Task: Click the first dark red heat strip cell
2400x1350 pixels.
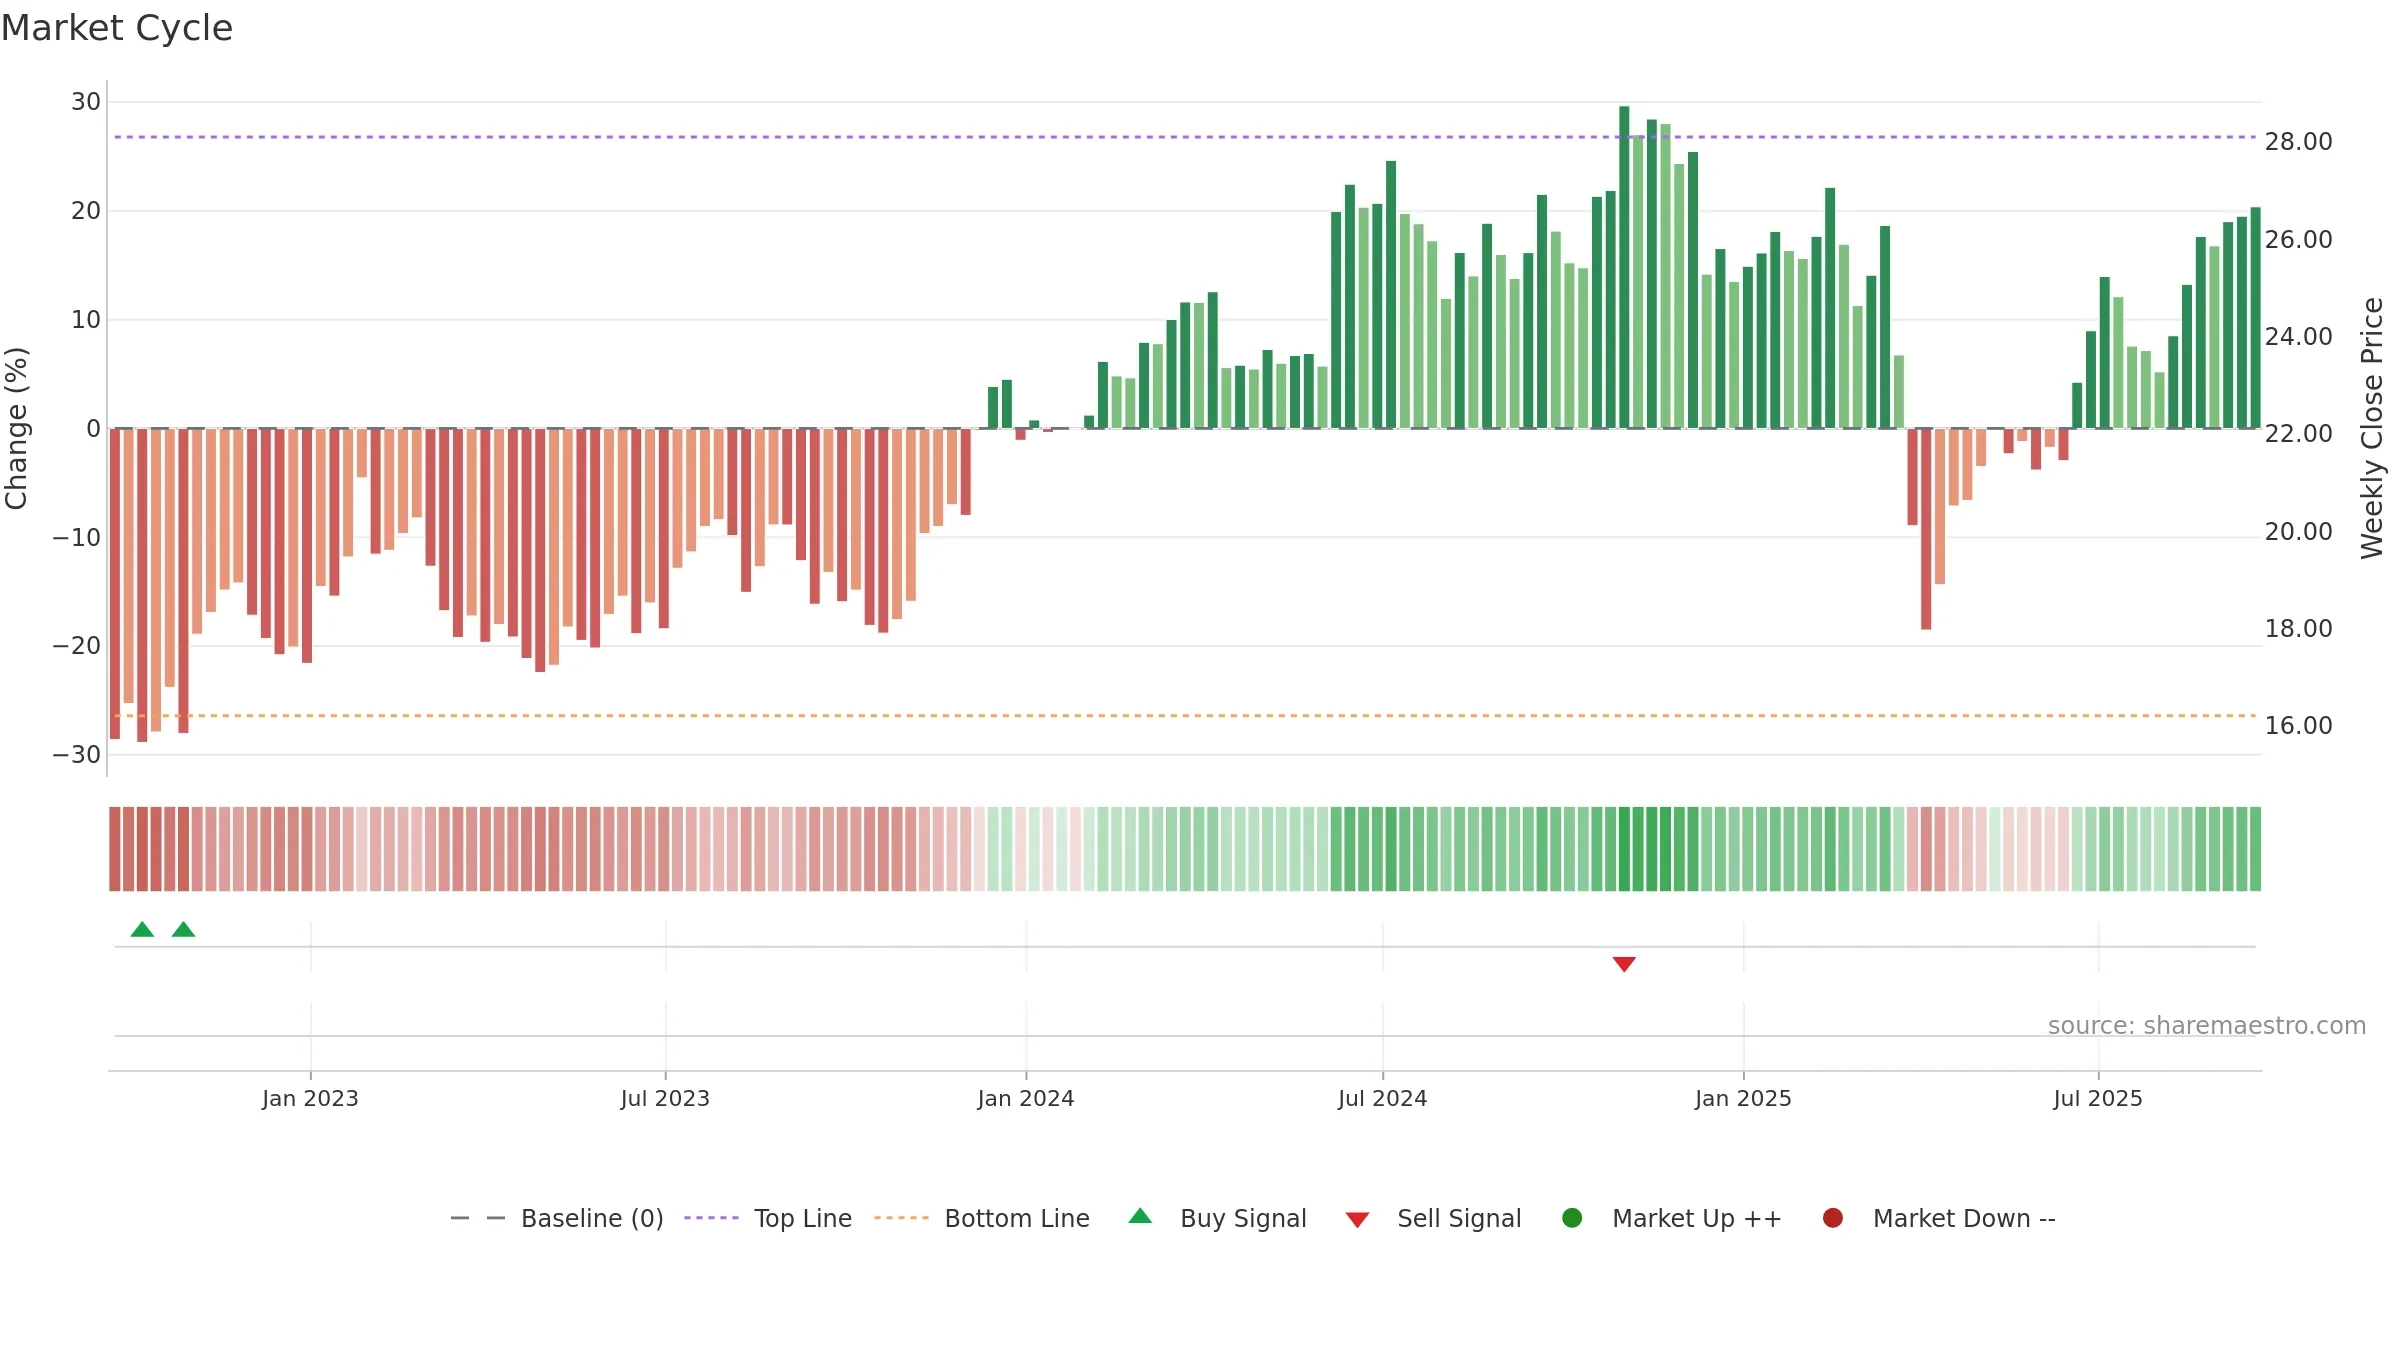Action: pyautogui.click(x=115, y=849)
